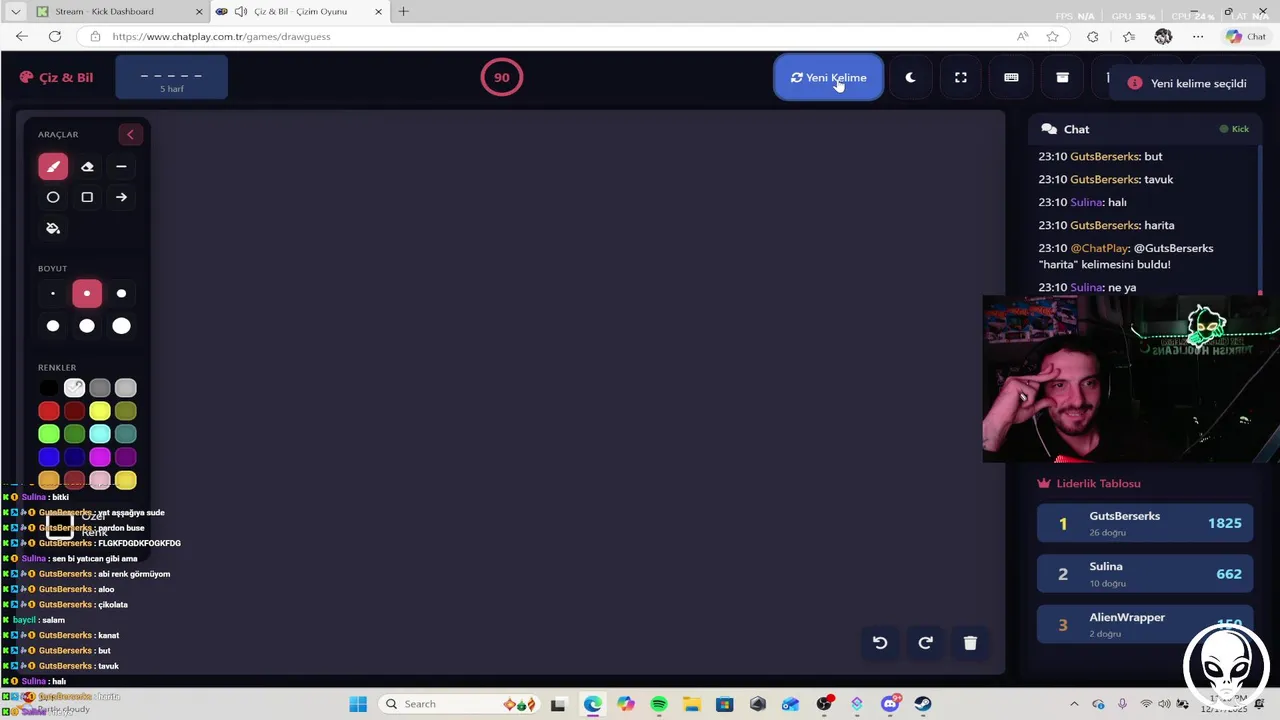Open the keyboard icon in game header
1280x720 pixels.
coord(1011,77)
